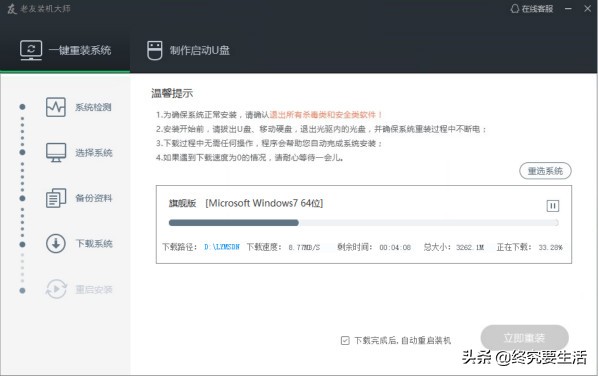Click the 温馨提示 heading
The width and height of the screenshot is (598, 376).
[172, 93]
